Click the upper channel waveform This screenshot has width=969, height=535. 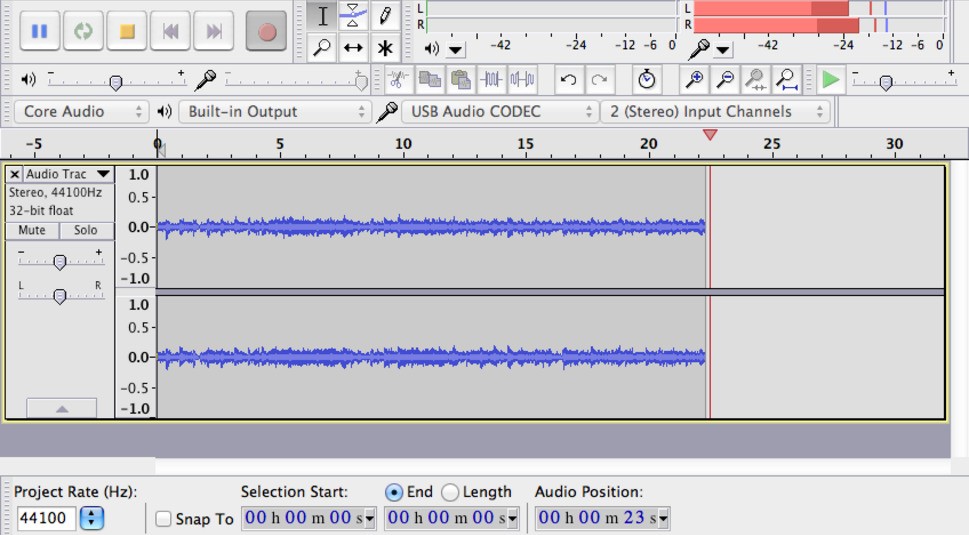(431, 227)
